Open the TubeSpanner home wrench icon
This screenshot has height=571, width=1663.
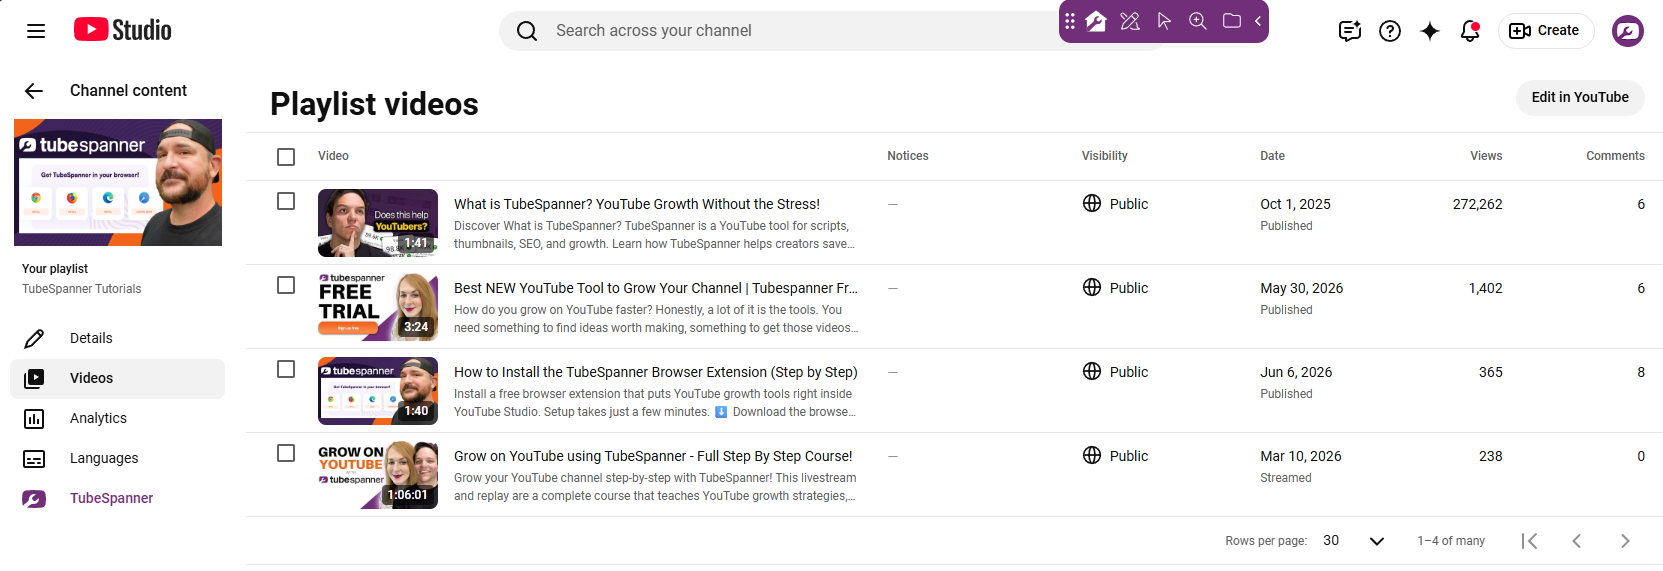click(x=1096, y=21)
